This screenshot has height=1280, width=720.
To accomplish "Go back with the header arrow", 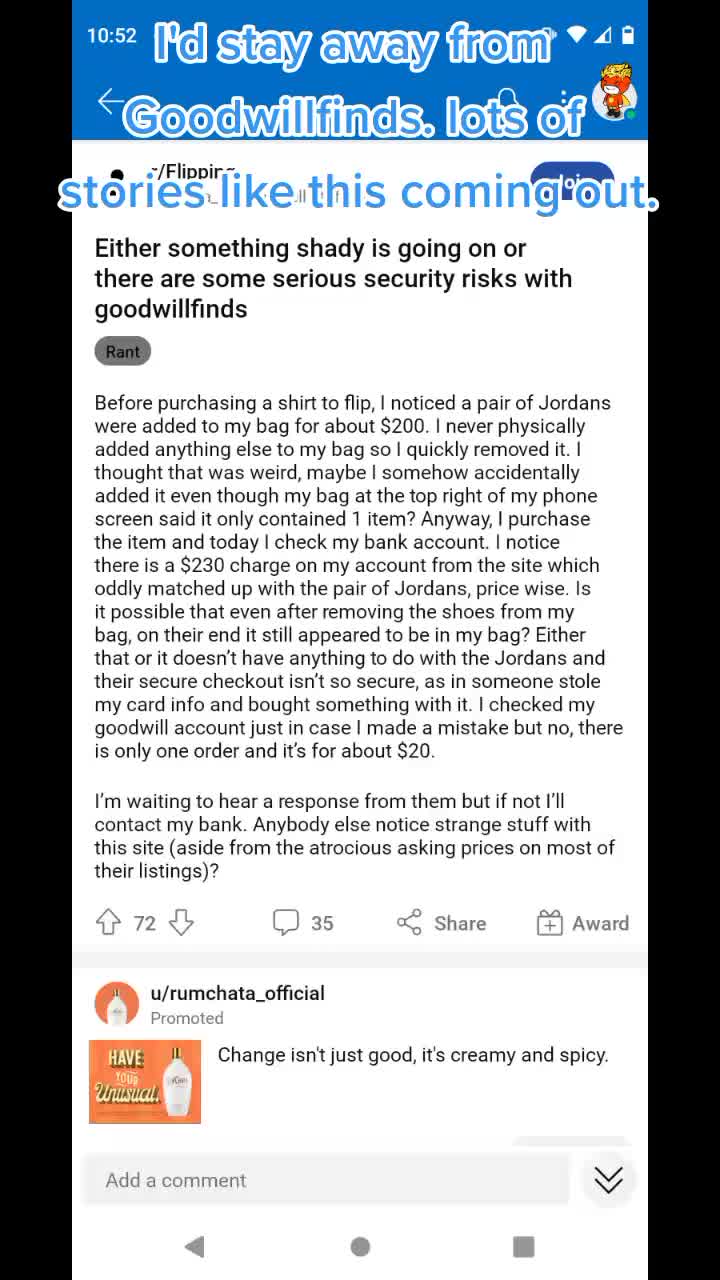I will click(x=109, y=100).
